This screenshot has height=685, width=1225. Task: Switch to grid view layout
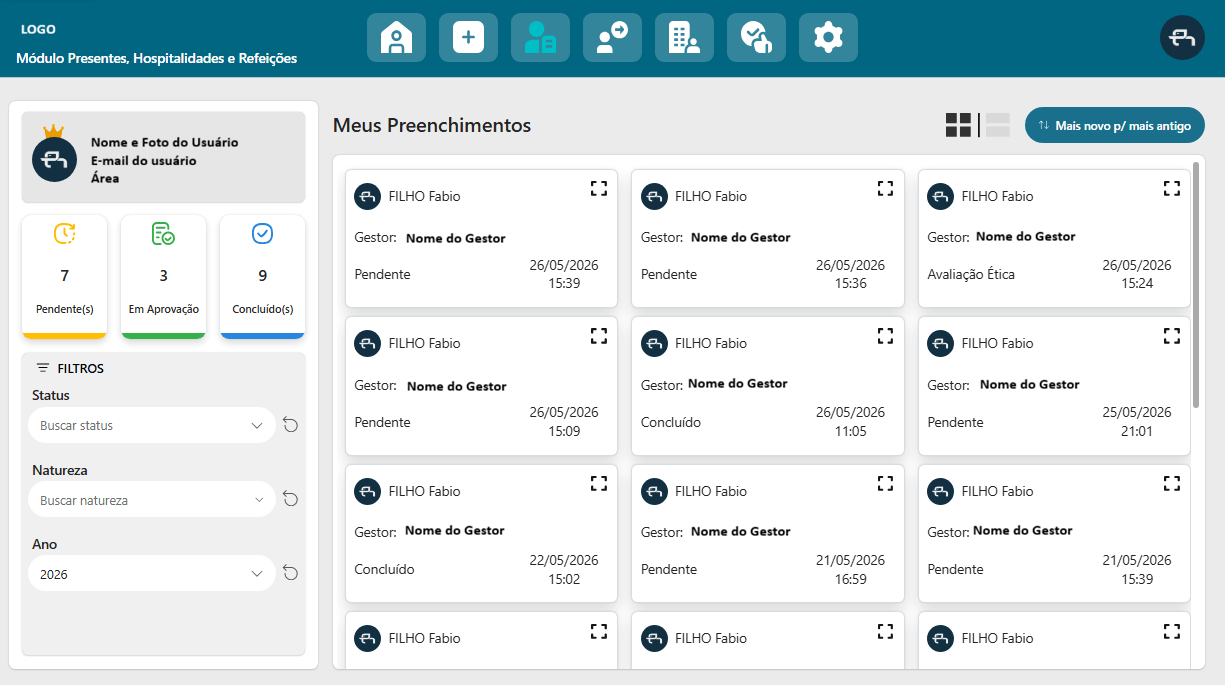(x=958, y=125)
